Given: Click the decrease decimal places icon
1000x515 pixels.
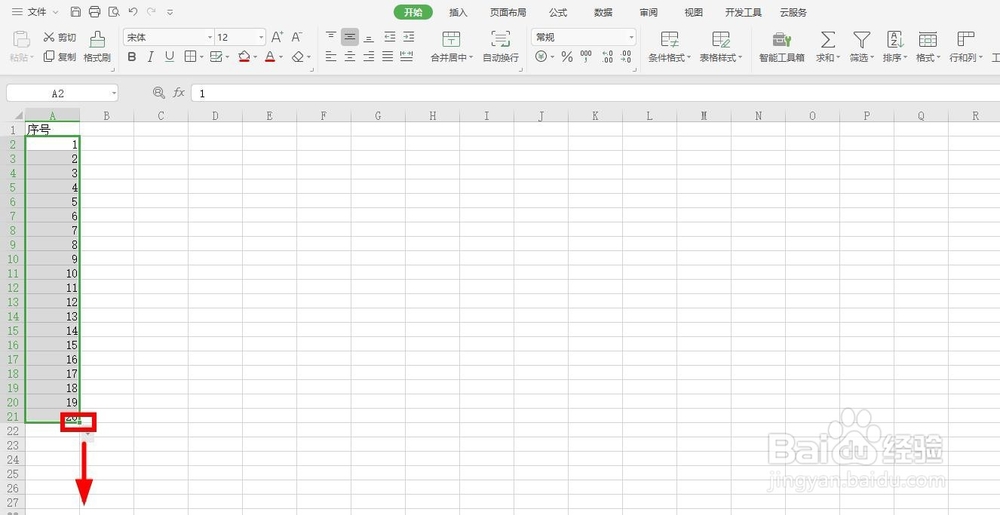Looking at the screenshot, I should (x=626, y=57).
